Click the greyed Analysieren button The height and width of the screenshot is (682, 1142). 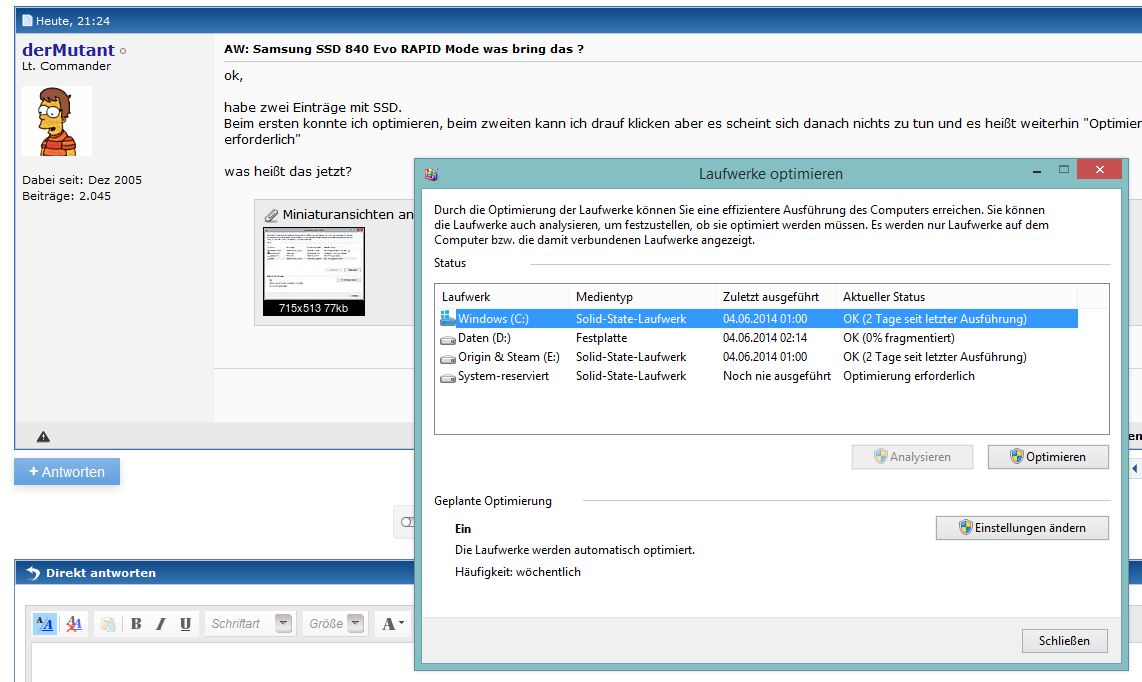point(912,457)
